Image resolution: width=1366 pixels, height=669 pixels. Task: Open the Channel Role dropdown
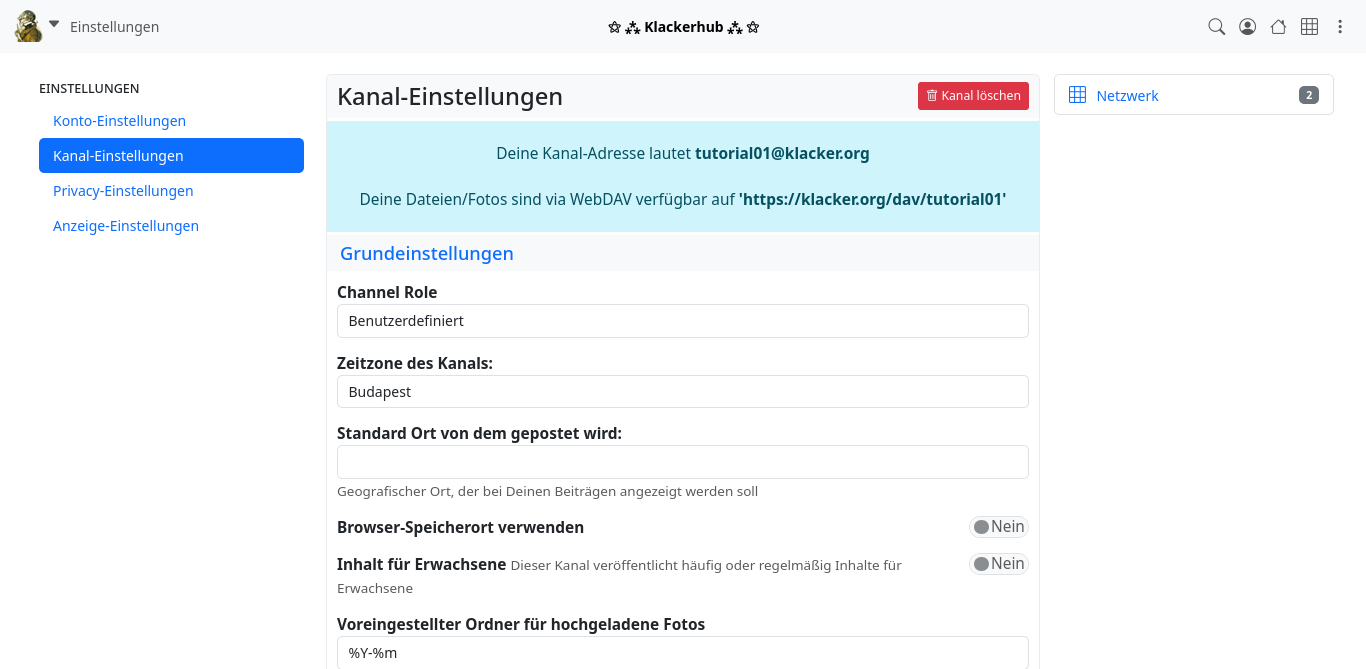(x=682, y=321)
